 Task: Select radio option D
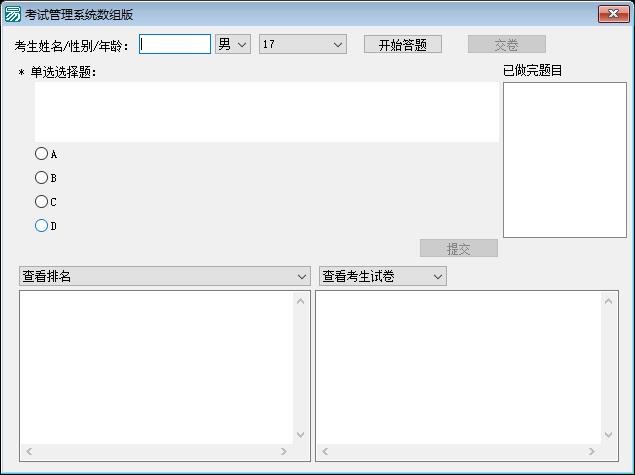click(x=46, y=226)
